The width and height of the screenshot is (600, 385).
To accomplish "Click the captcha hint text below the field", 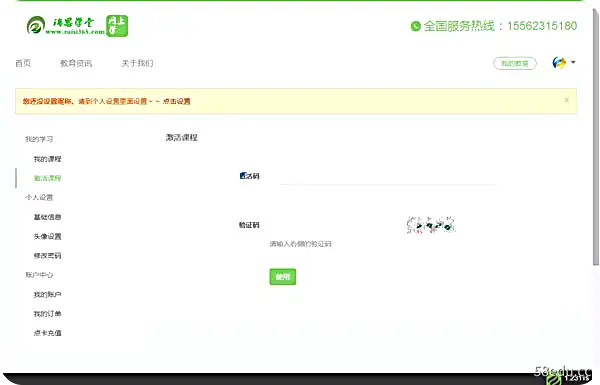I will 300,243.
